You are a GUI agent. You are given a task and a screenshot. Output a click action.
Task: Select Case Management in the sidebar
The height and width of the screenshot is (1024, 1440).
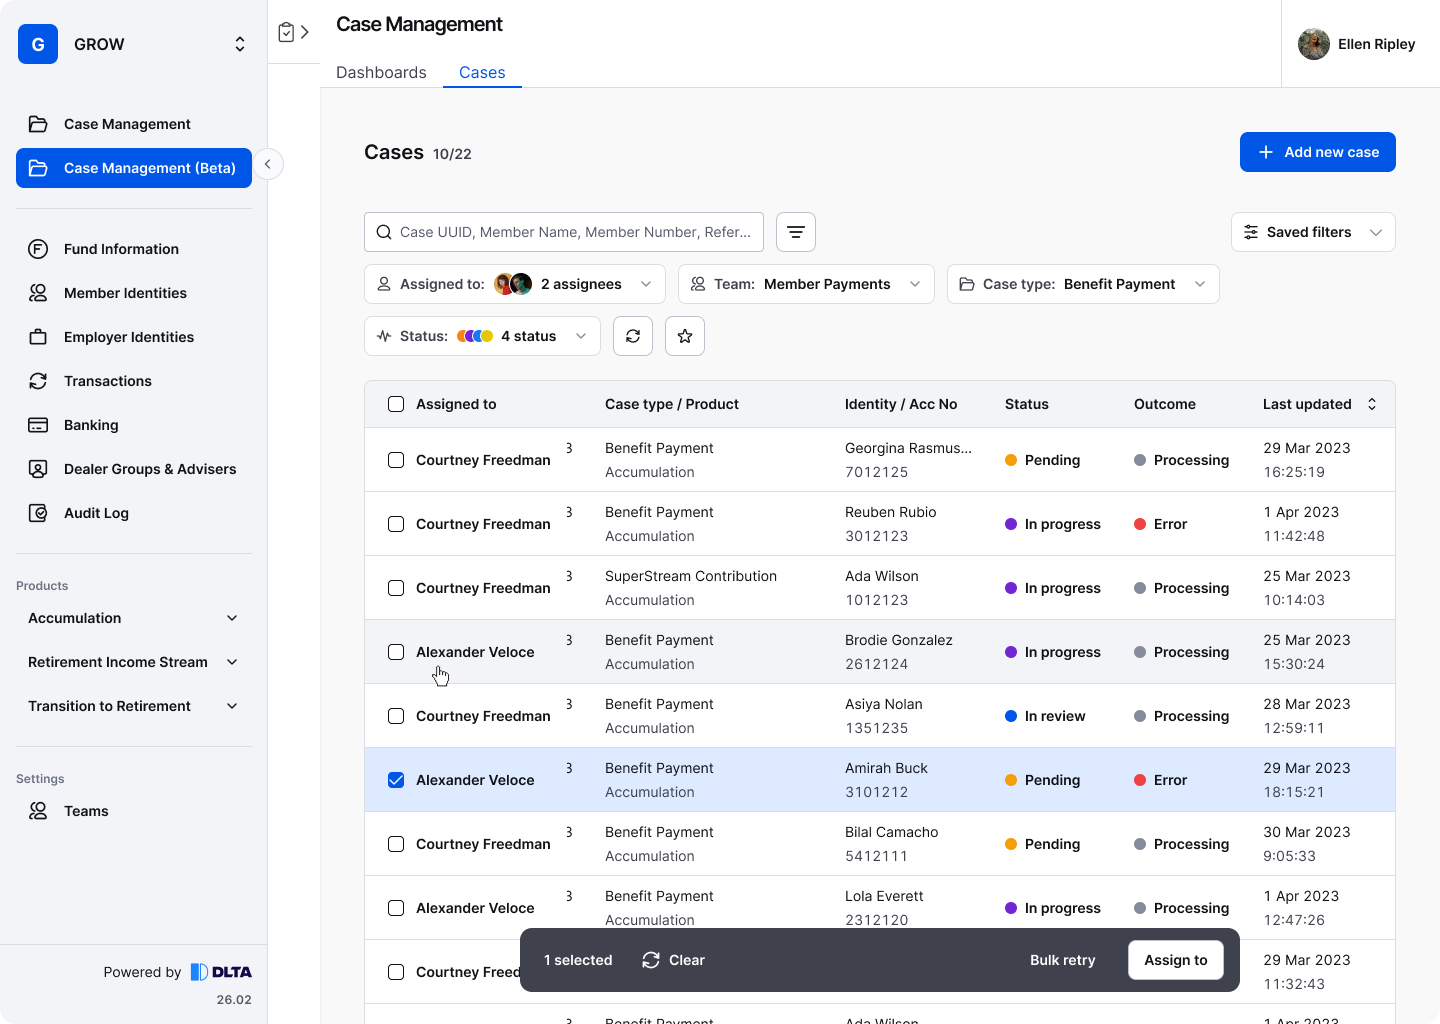click(x=127, y=124)
